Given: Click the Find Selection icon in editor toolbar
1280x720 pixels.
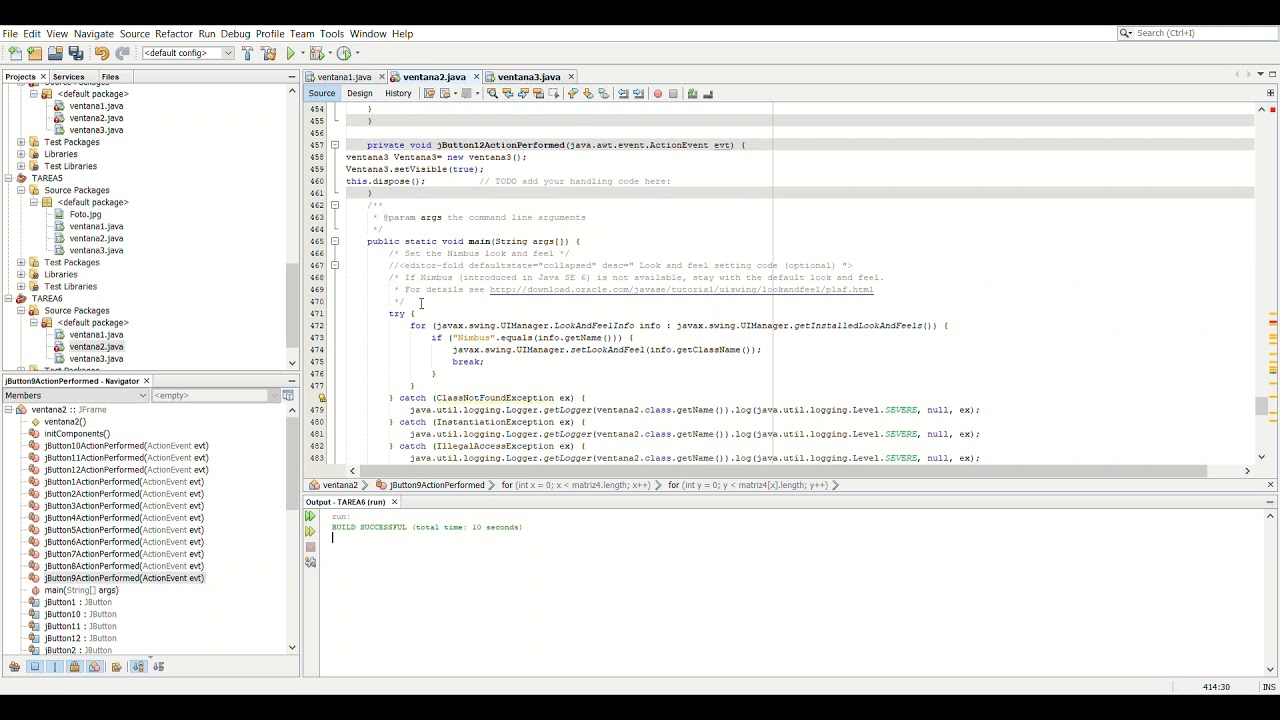Looking at the screenshot, I should 493,94.
